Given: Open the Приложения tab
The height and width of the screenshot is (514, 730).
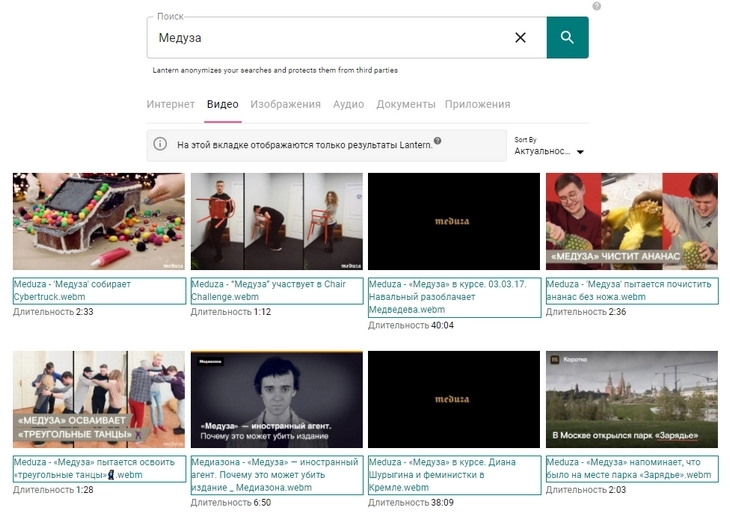Looking at the screenshot, I should click(477, 104).
